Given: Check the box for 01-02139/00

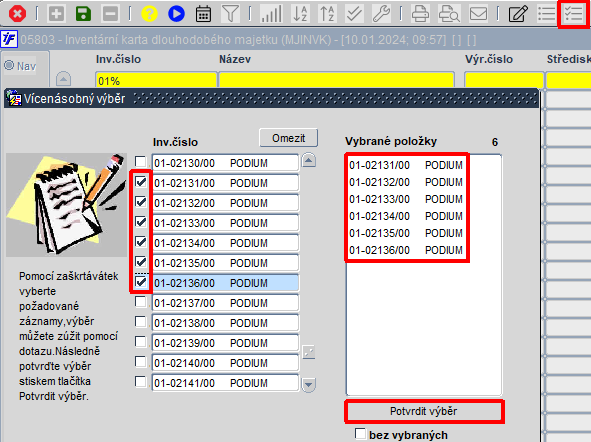Looking at the screenshot, I should coord(141,342).
